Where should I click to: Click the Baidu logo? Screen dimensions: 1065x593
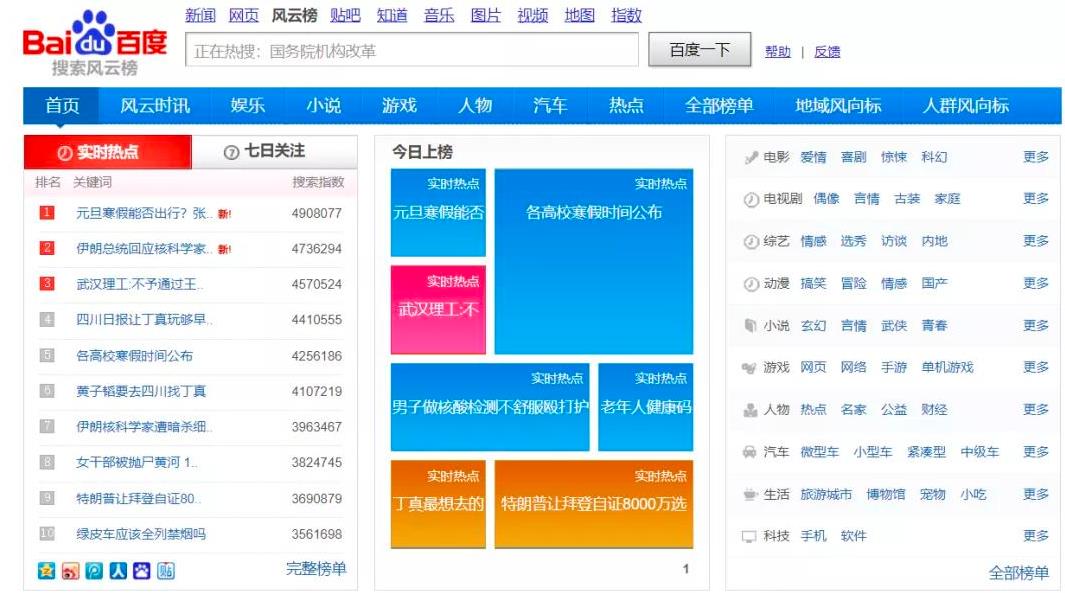(94, 42)
